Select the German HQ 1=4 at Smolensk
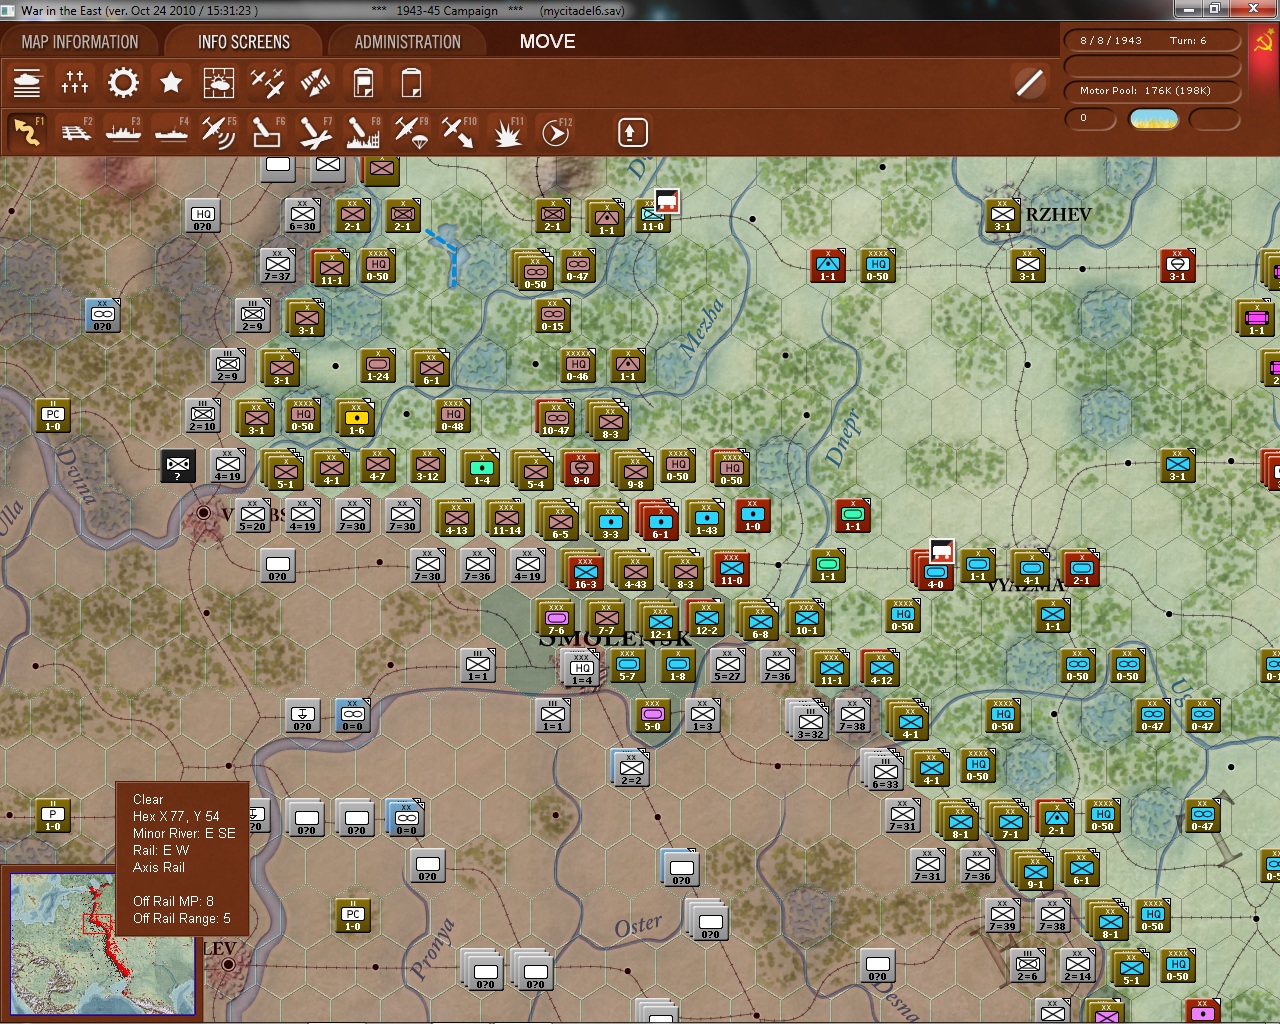 pyautogui.click(x=582, y=670)
